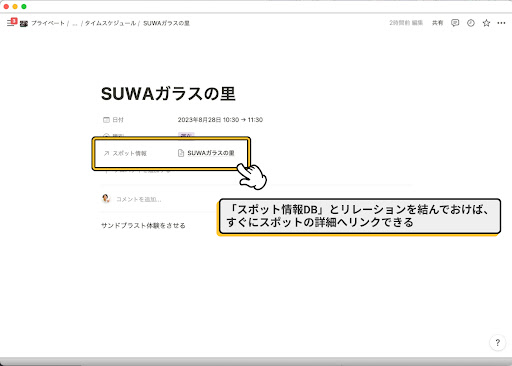Click the プライベート breadcrumb
The height and width of the screenshot is (366, 512).
[48, 23]
